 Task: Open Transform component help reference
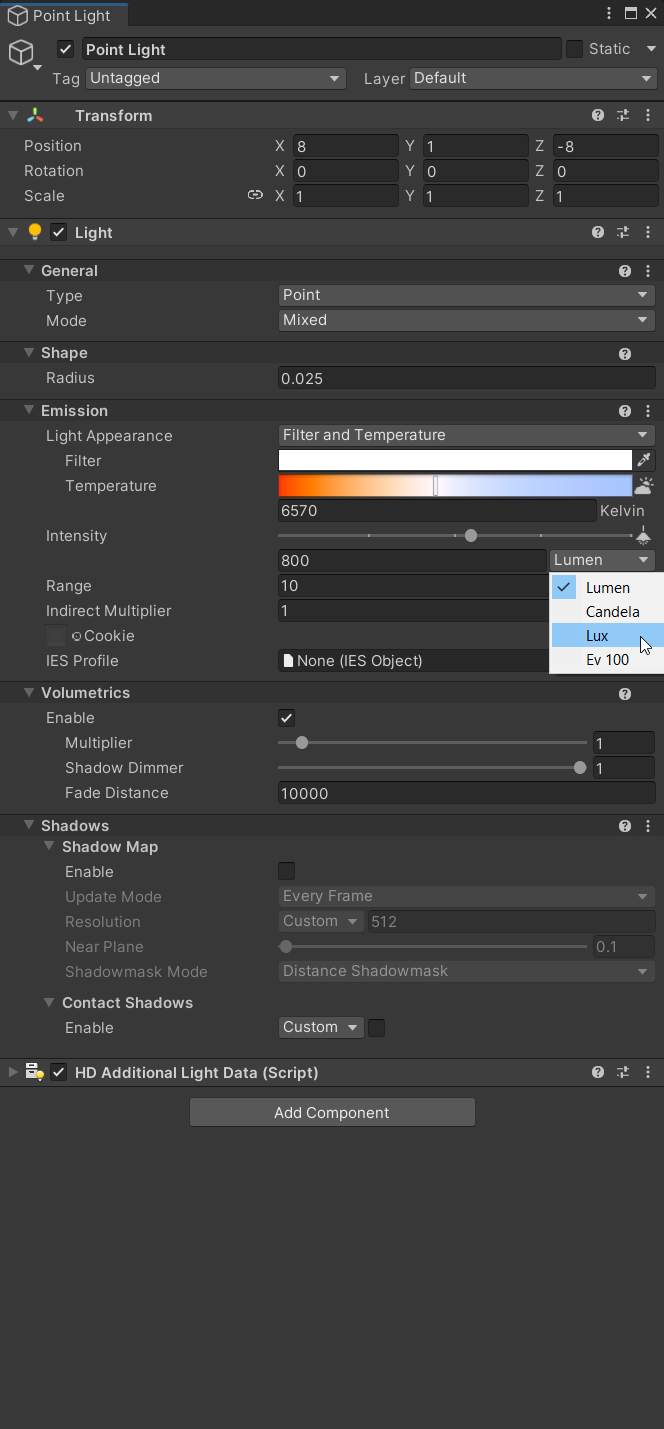[598, 116]
